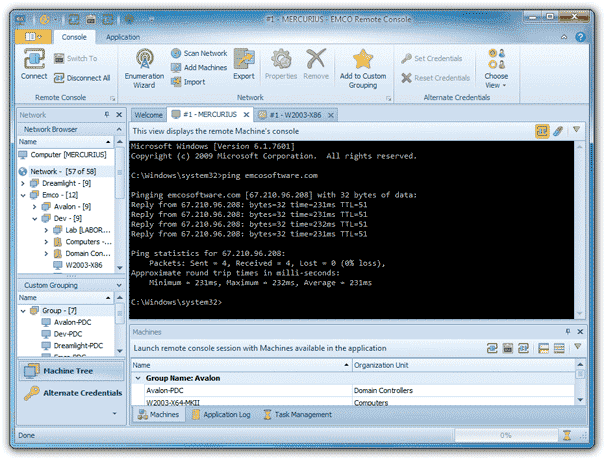Click Add Machines
The width and height of the screenshot is (604, 458).
point(199,67)
